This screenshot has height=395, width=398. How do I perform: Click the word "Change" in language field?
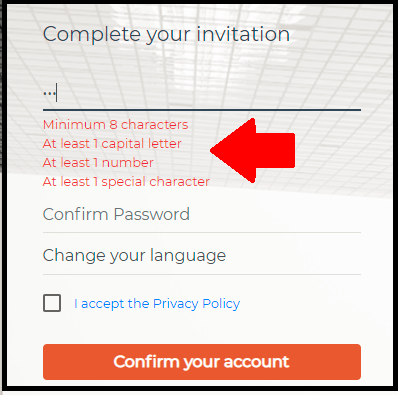pyautogui.click(x=74, y=256)
